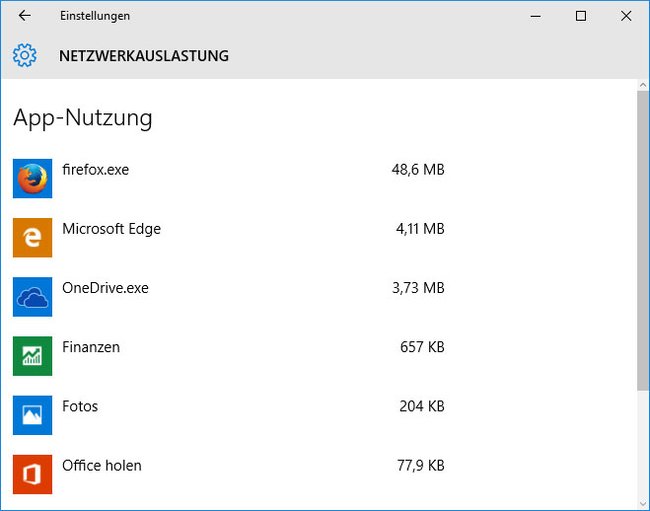
Task: Go back with the arrow button
Action: point(24,16)
